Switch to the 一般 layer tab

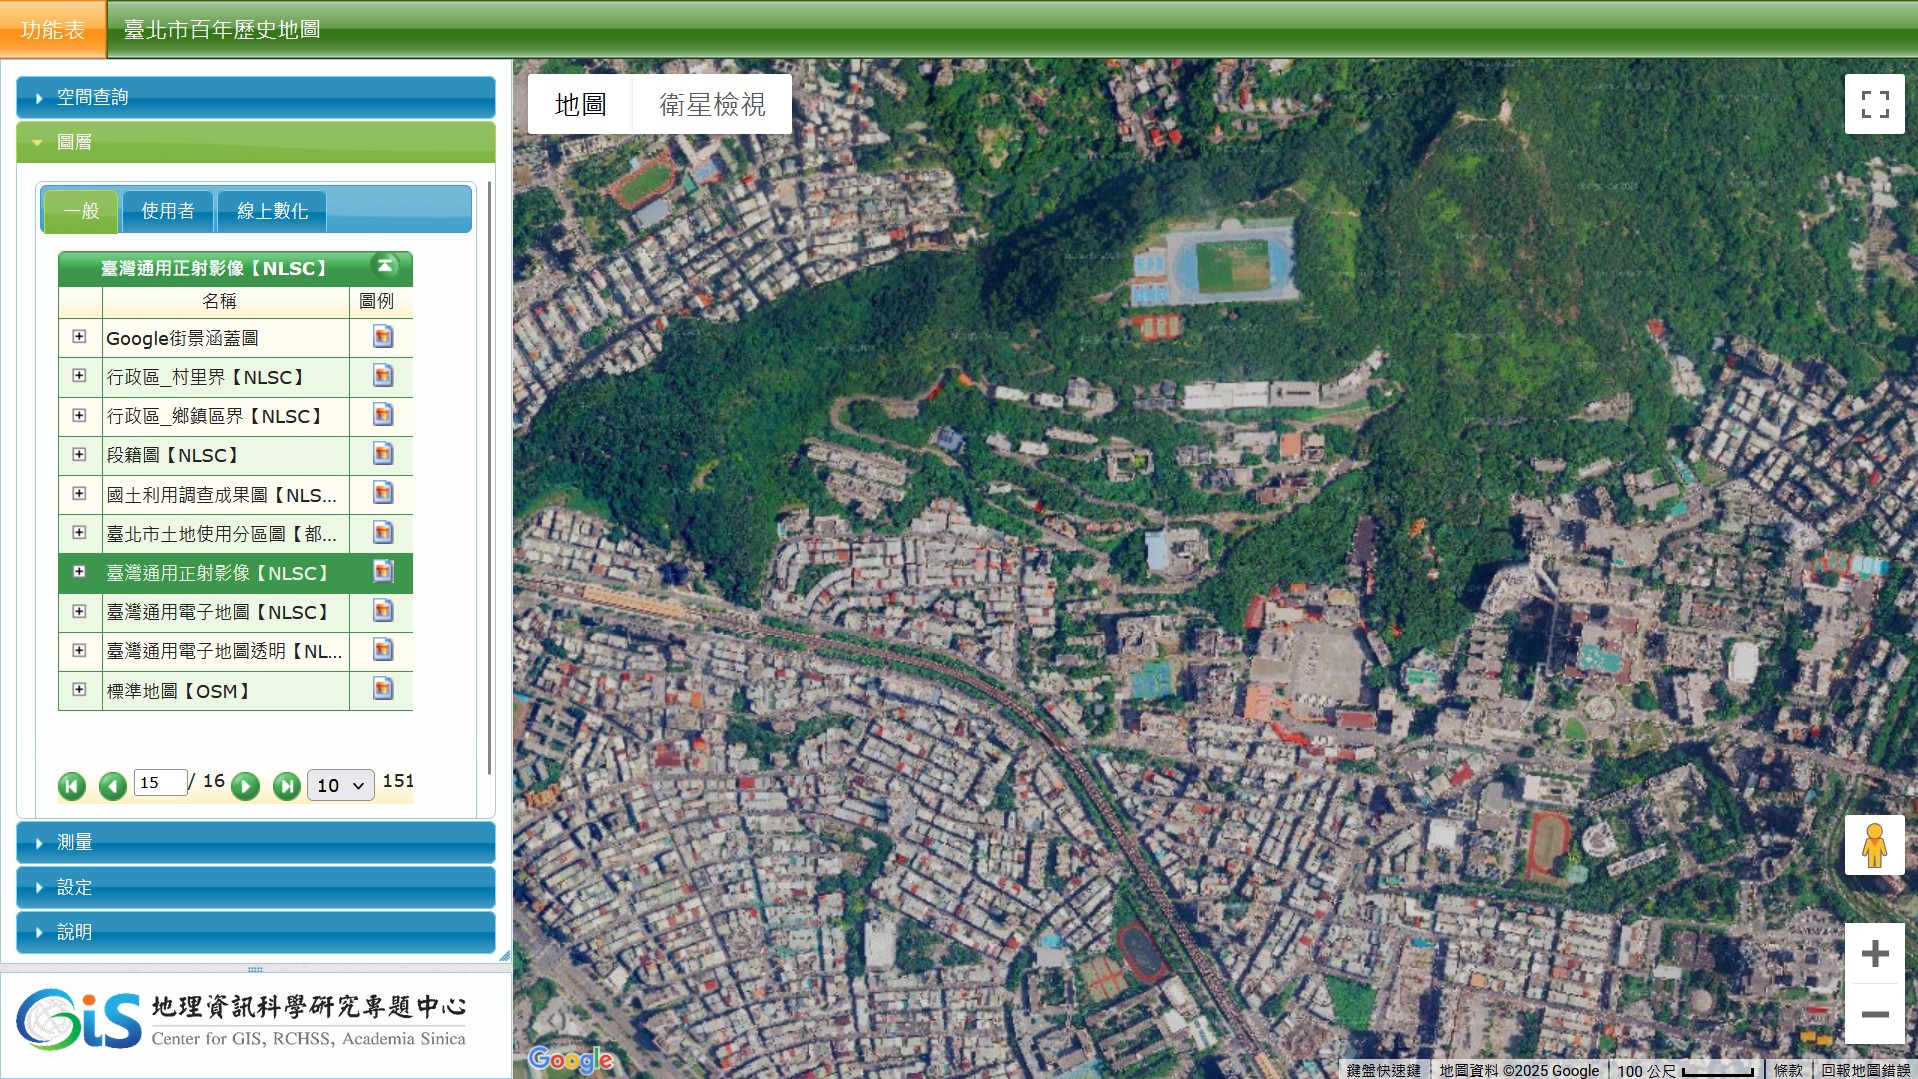tap(82, 211)
